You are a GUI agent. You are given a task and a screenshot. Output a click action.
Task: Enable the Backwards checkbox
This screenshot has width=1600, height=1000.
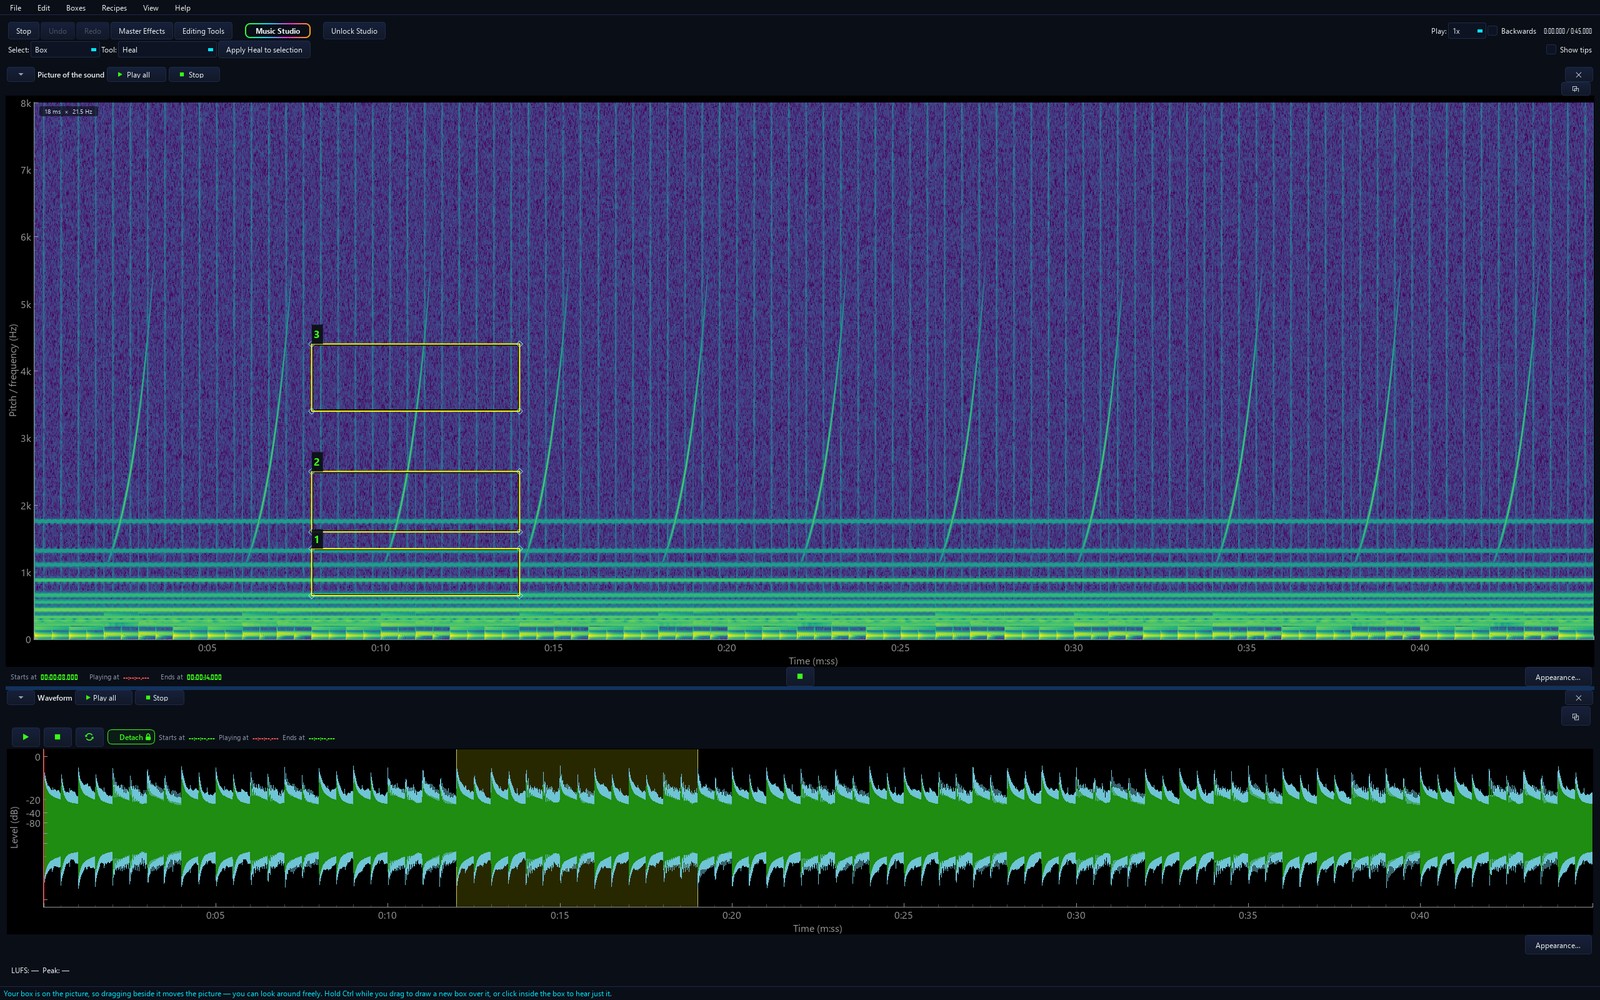[1492, 31]
